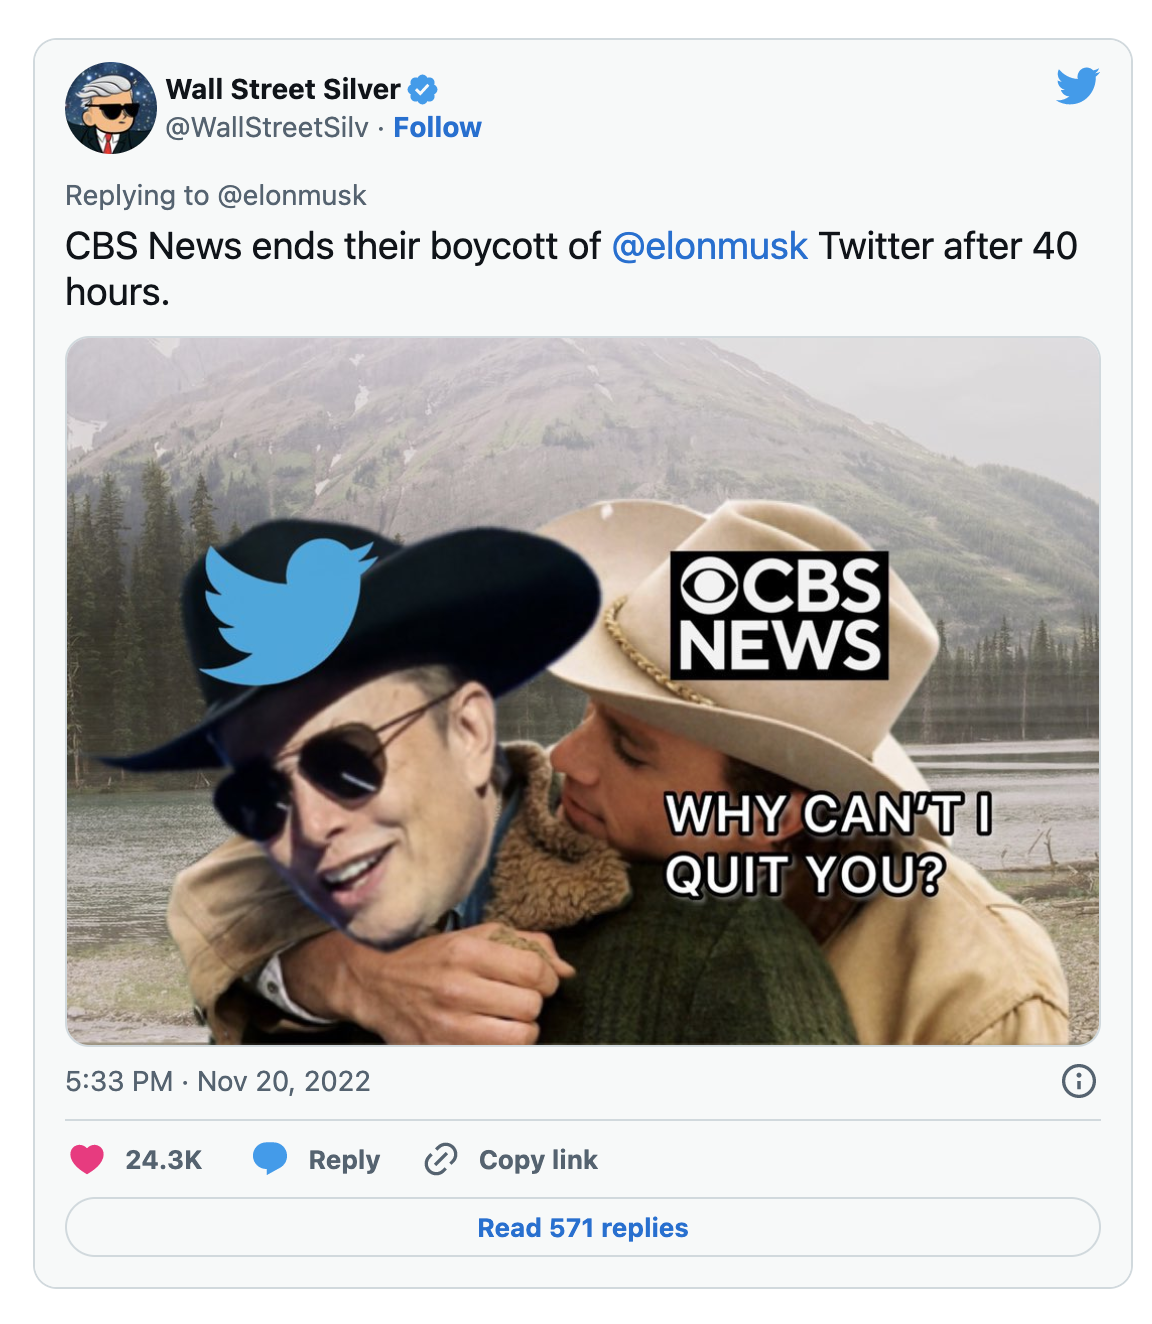Screen dimensions: 1152x1324
Task: Click the CBS News logo inside the meme
Action: [779, 615]
